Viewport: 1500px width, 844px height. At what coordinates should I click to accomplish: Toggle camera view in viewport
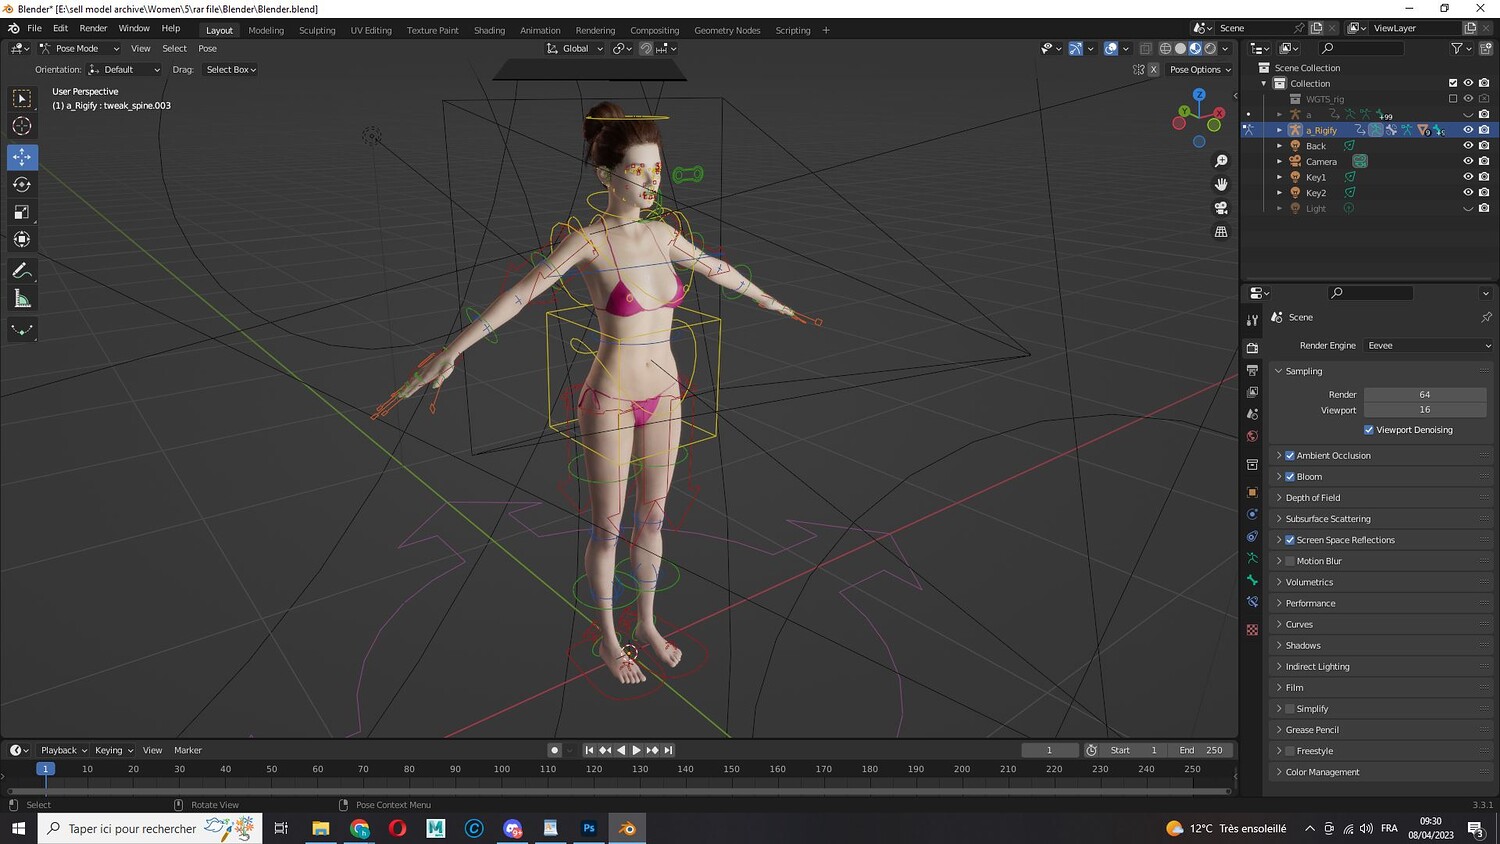coord(1221,208)
